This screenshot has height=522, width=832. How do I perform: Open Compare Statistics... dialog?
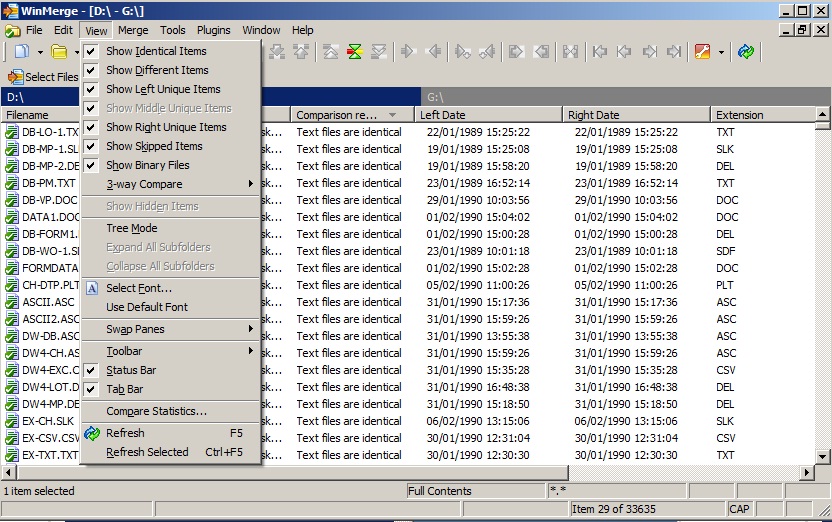pyautogui.click(x=171, y=411)
